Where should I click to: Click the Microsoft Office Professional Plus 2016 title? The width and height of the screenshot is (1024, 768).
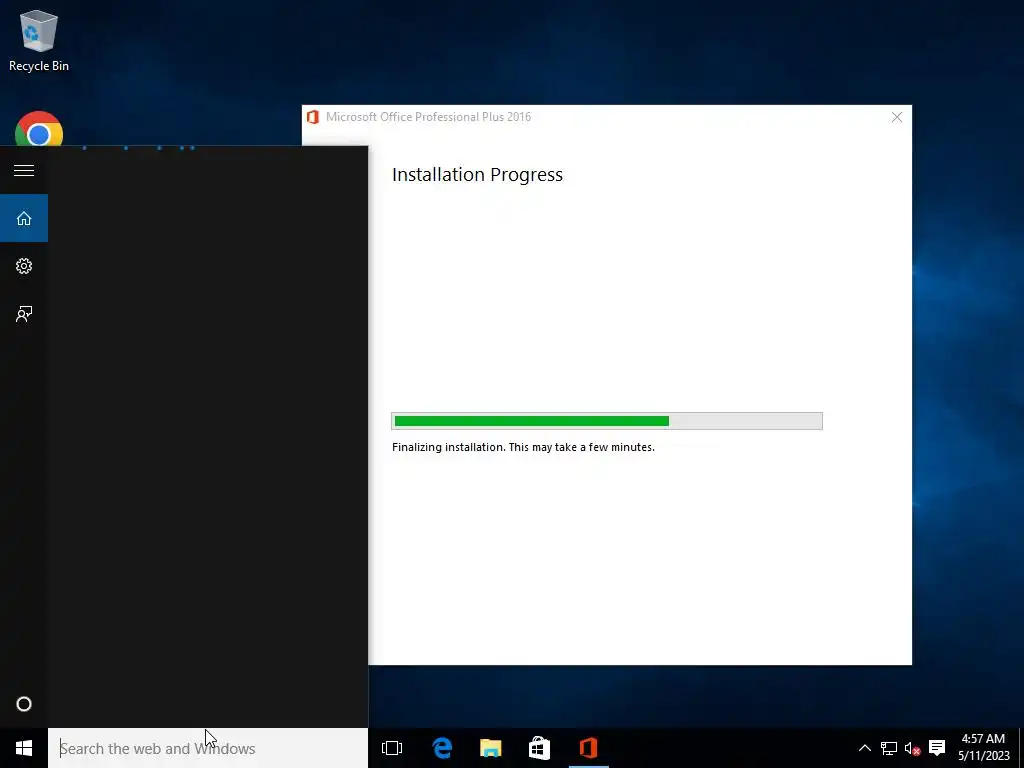pos(428,117)
